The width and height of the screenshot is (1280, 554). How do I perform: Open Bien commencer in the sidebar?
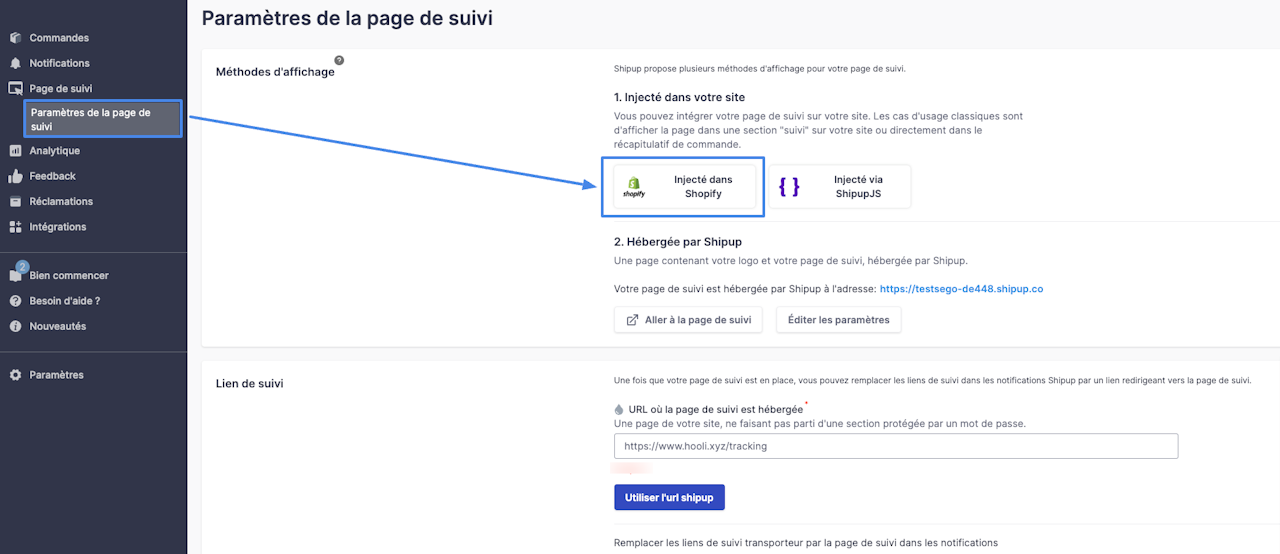click(x=68, y=275)
